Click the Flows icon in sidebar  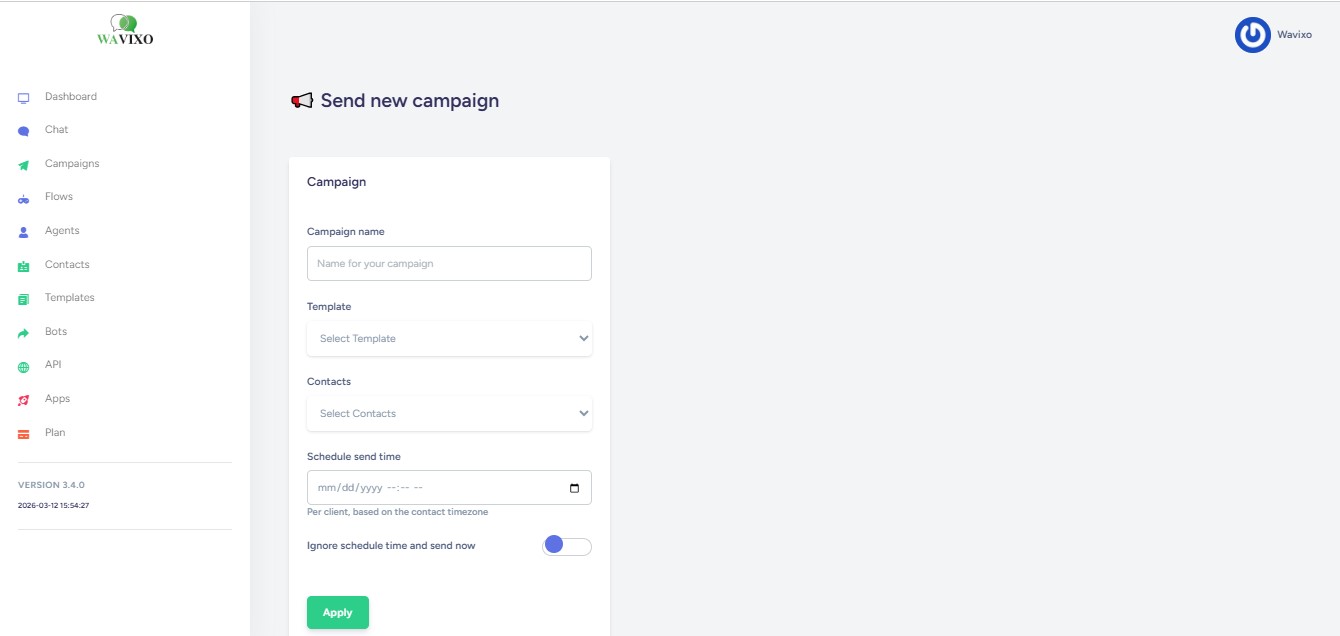24,198
